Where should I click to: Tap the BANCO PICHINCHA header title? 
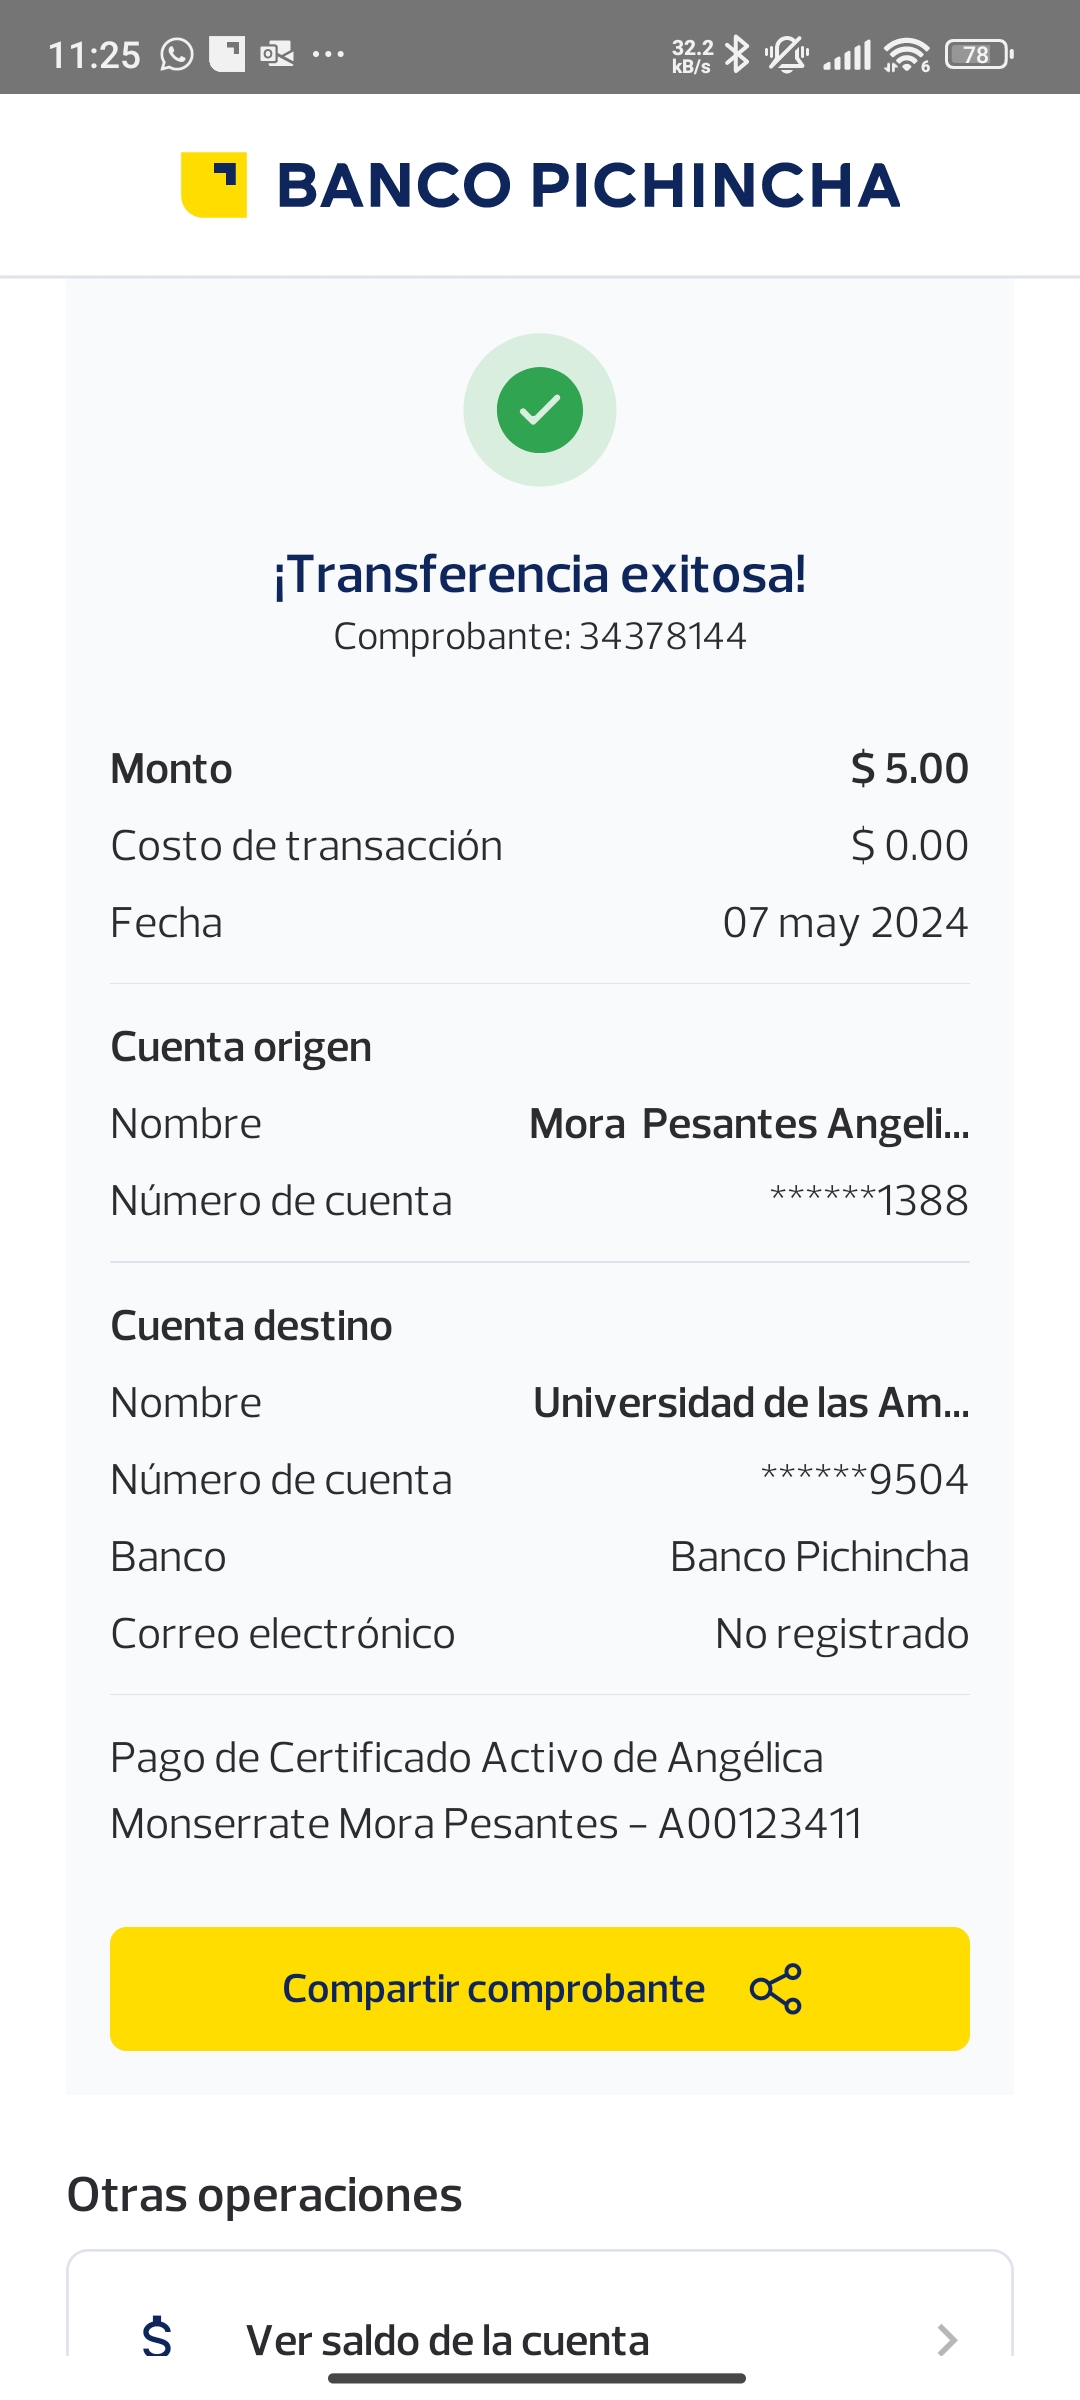(x=588, y=185)
